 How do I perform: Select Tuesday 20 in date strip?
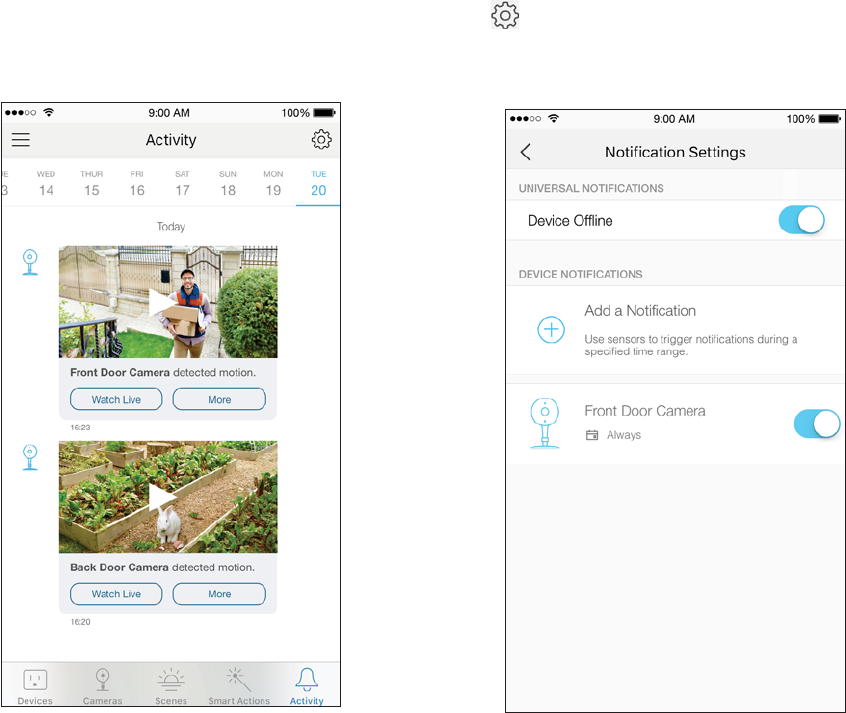click(318, 184)
